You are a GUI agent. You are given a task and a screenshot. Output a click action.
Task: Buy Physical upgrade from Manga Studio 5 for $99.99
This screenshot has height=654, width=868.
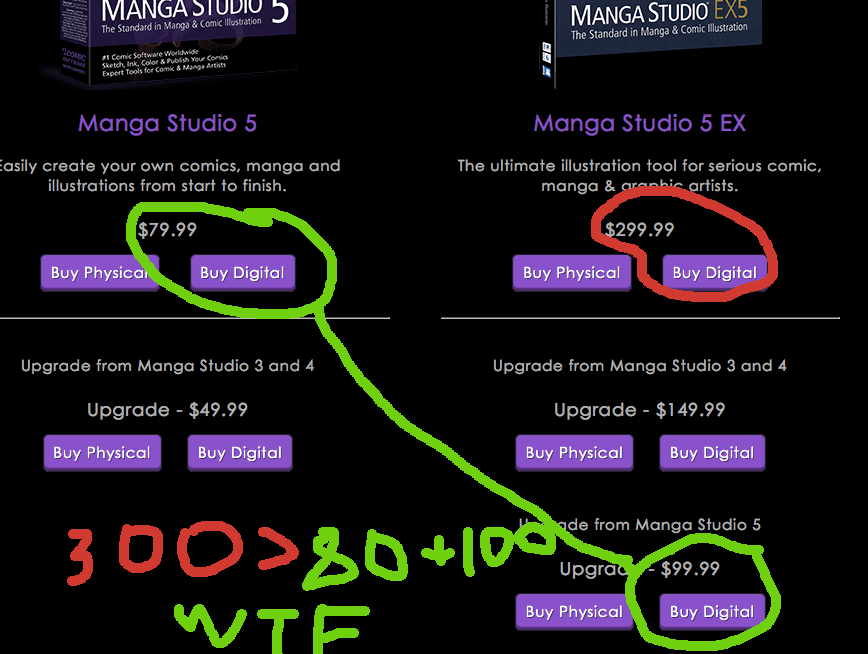[575, 611]
